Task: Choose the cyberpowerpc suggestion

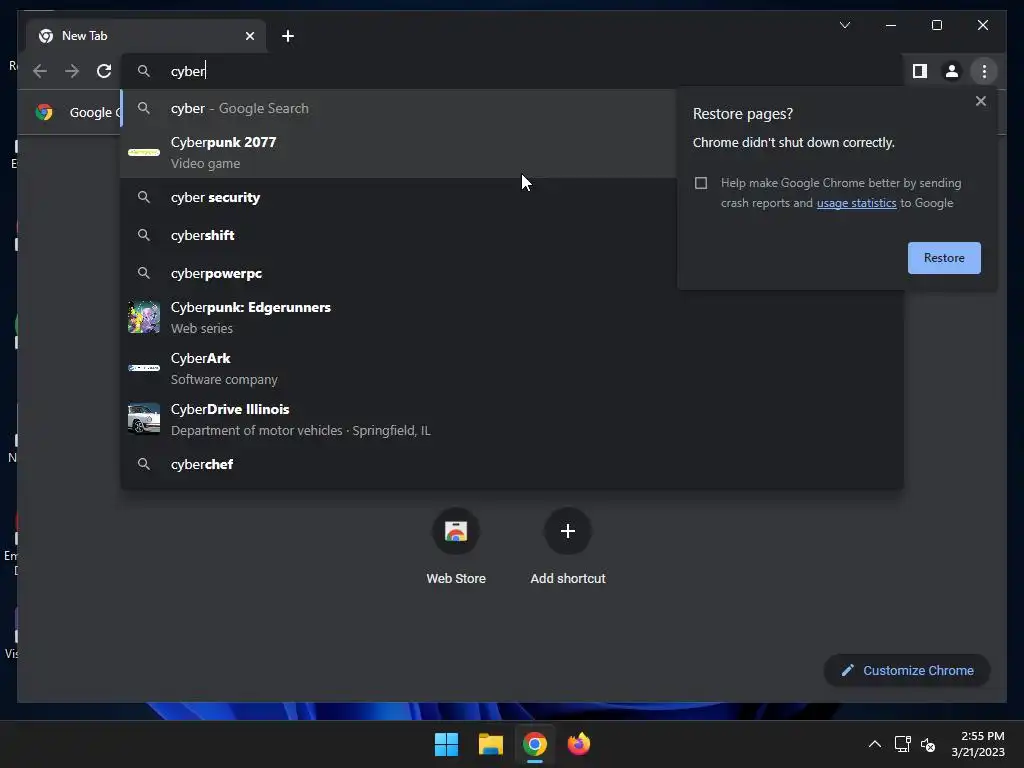Action: coord(398,273)
